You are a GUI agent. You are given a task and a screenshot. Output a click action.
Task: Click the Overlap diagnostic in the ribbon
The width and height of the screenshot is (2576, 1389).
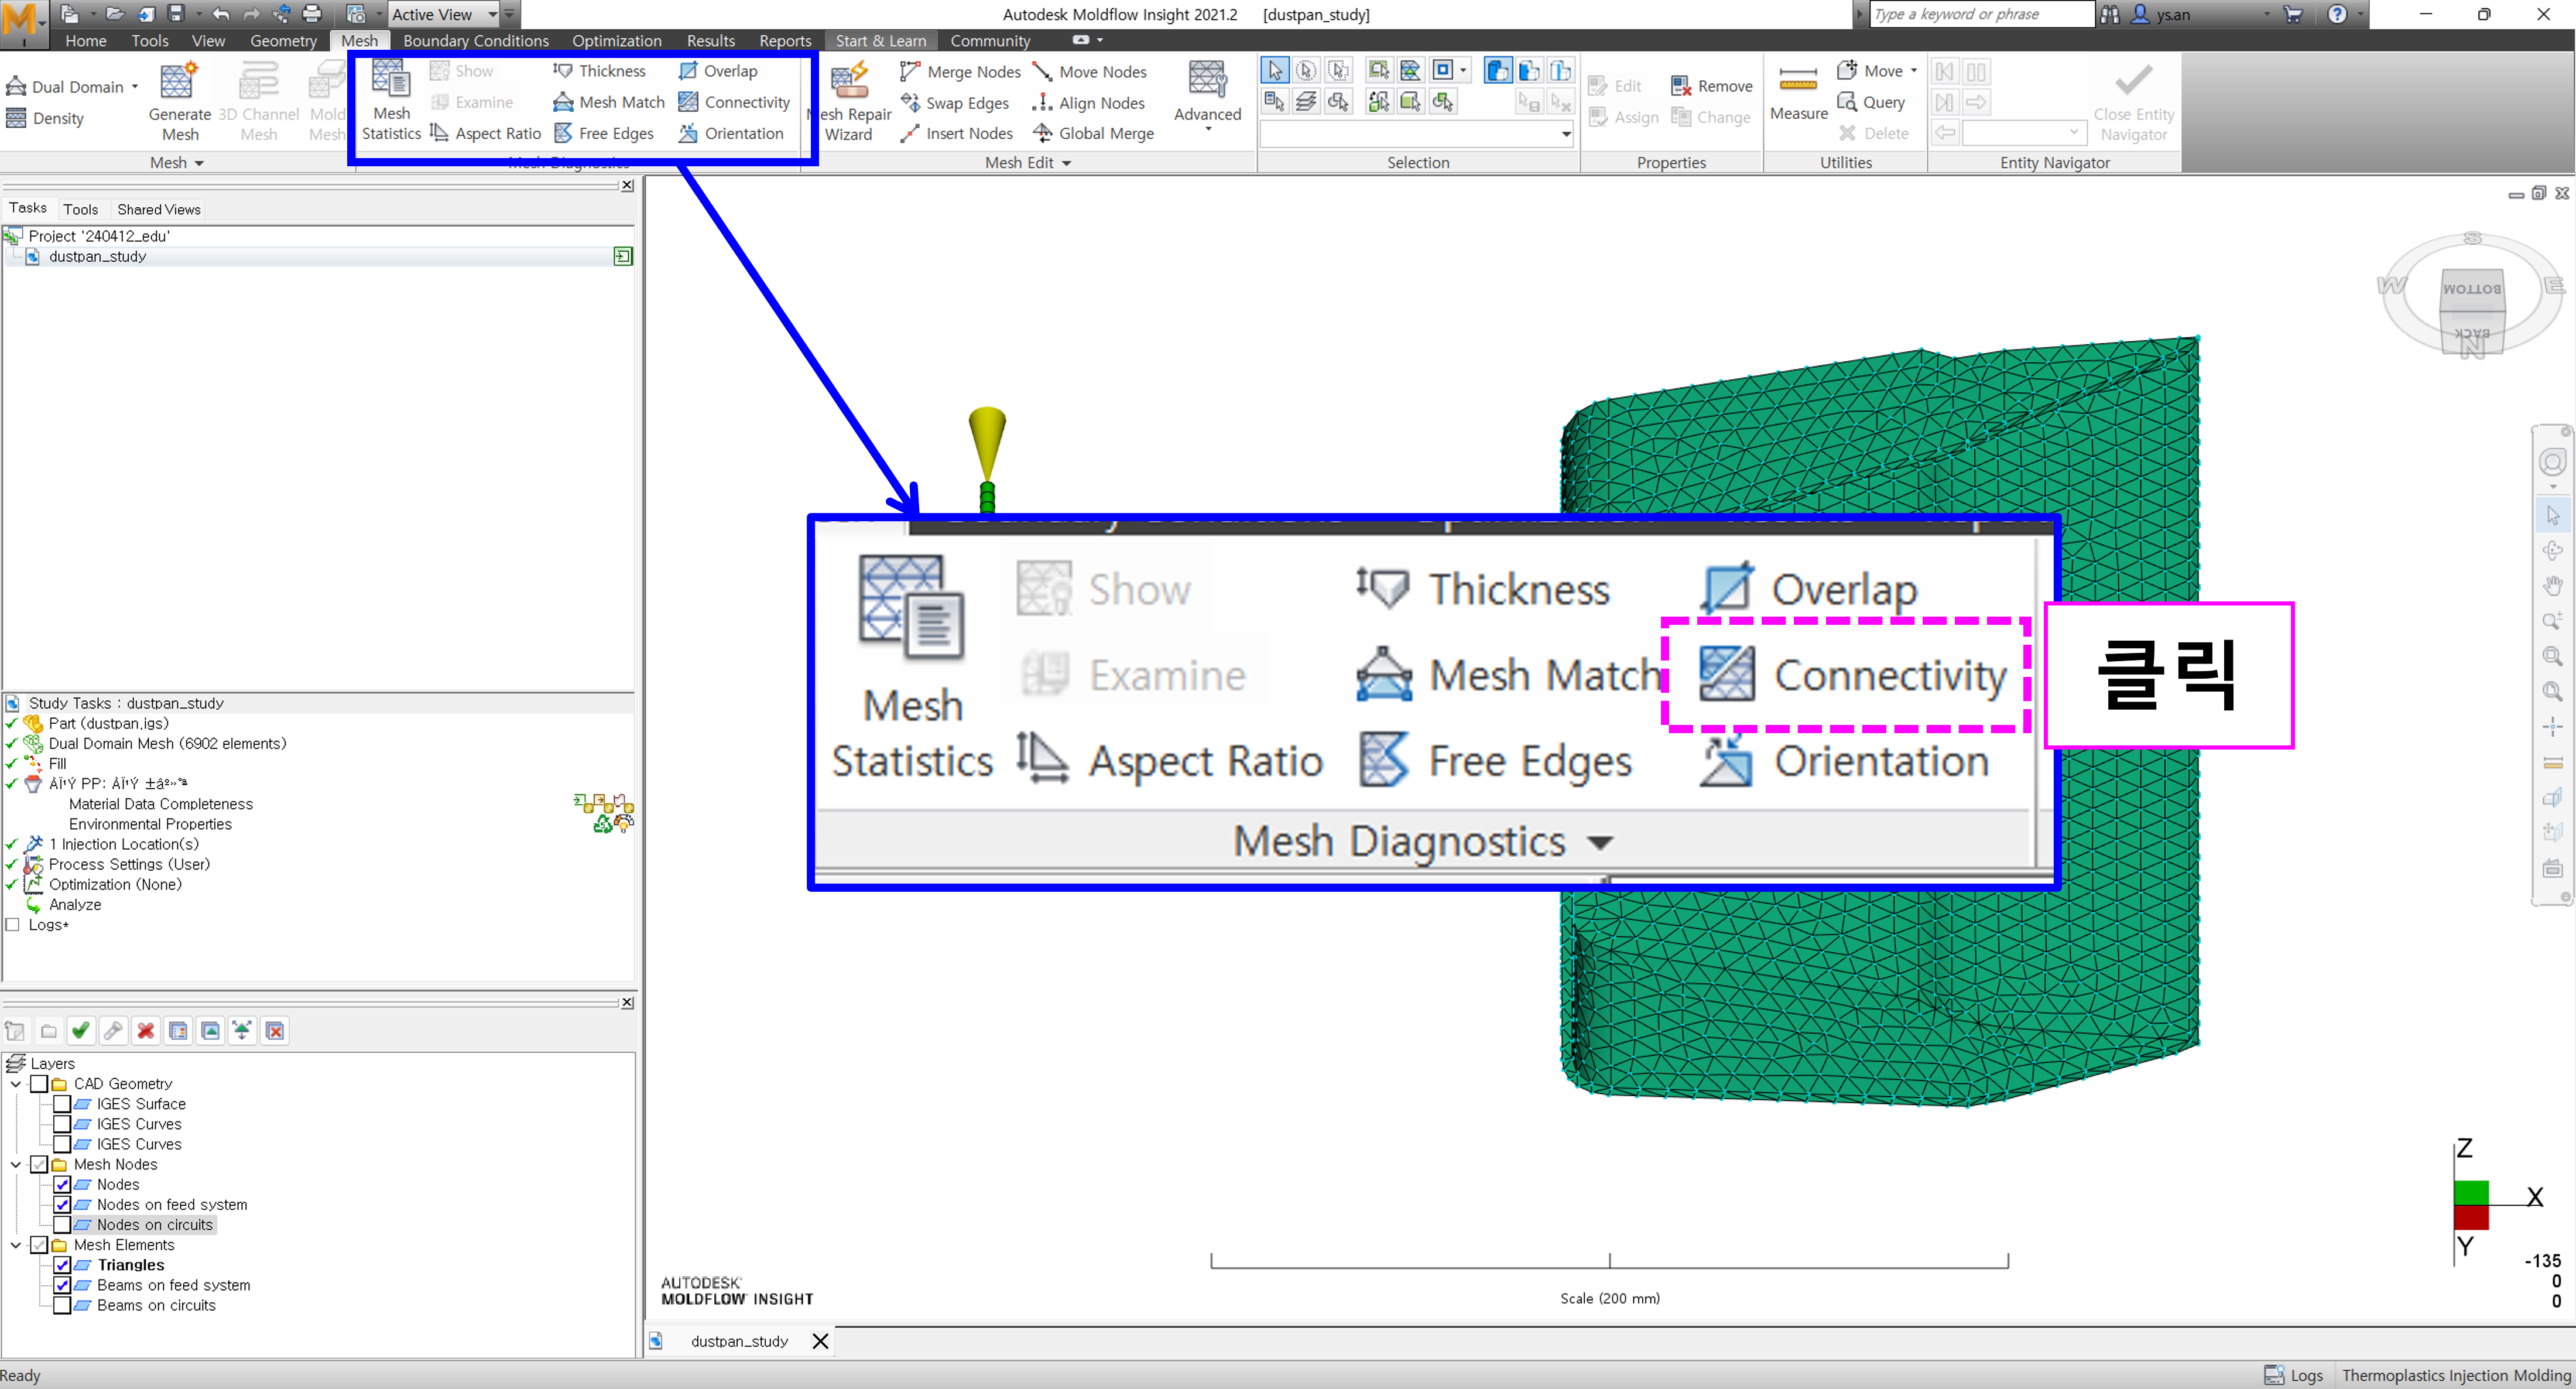tap(718, 71)
